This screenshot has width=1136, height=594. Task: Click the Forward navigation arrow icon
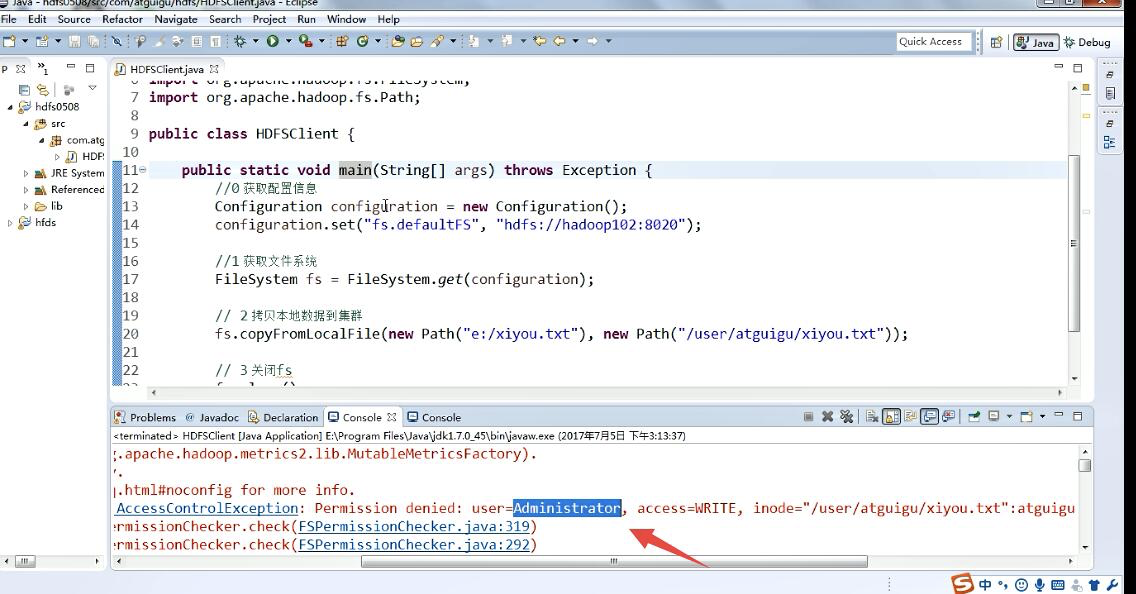592,41
